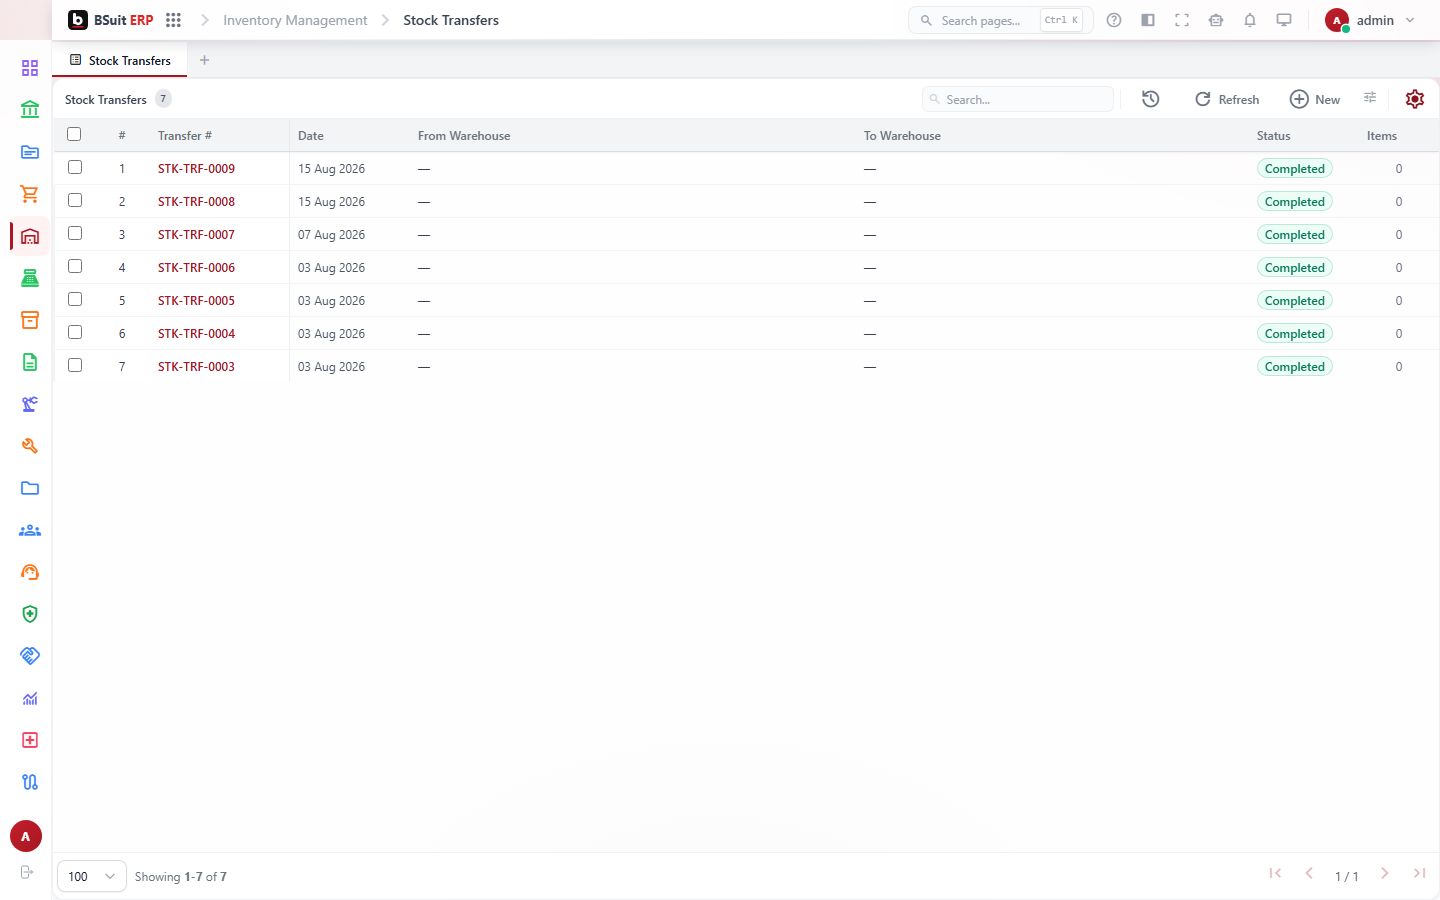Check the box for STK-TRF-0008
Viewport: 1440px width, 900px height.
pyautogui.click(x=75, y=200)
